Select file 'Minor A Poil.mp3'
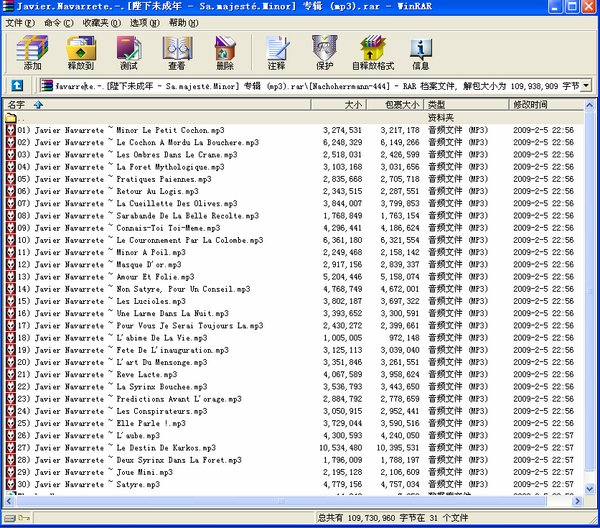This screenshot has height=528, width=600. tap(101, 253)
